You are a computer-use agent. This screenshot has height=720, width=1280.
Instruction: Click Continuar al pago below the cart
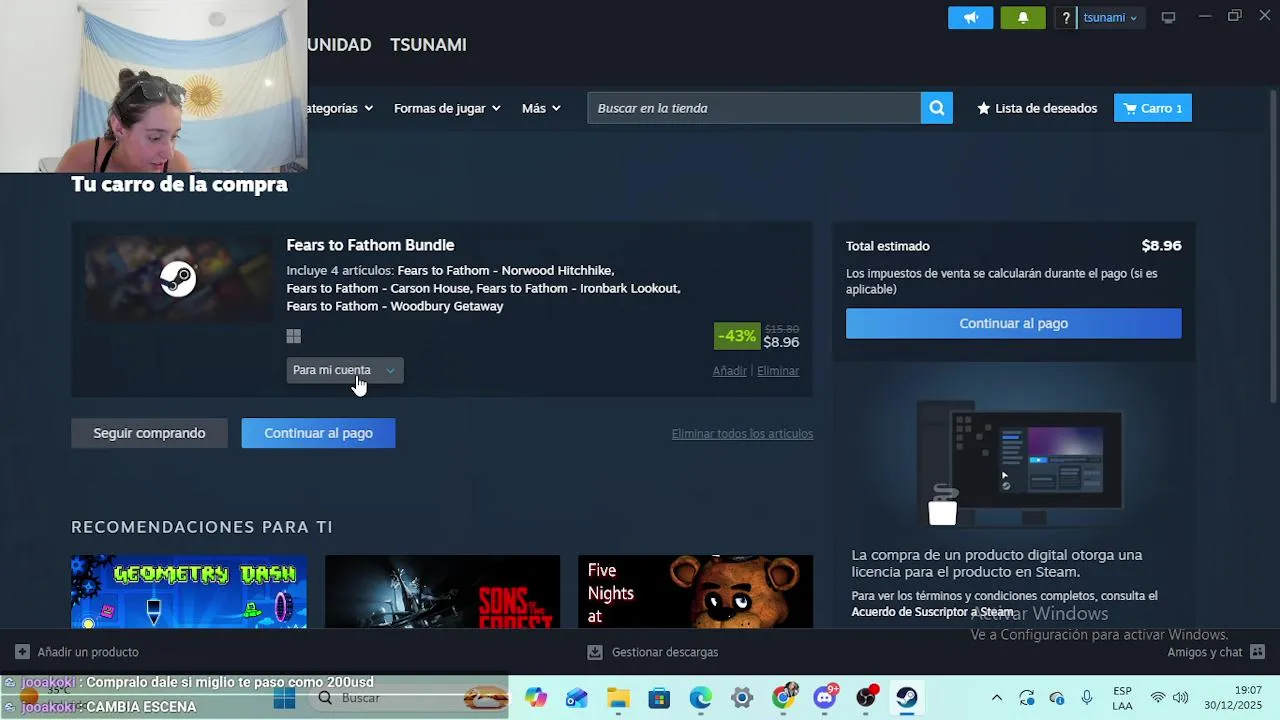click(x=318, y=433)
